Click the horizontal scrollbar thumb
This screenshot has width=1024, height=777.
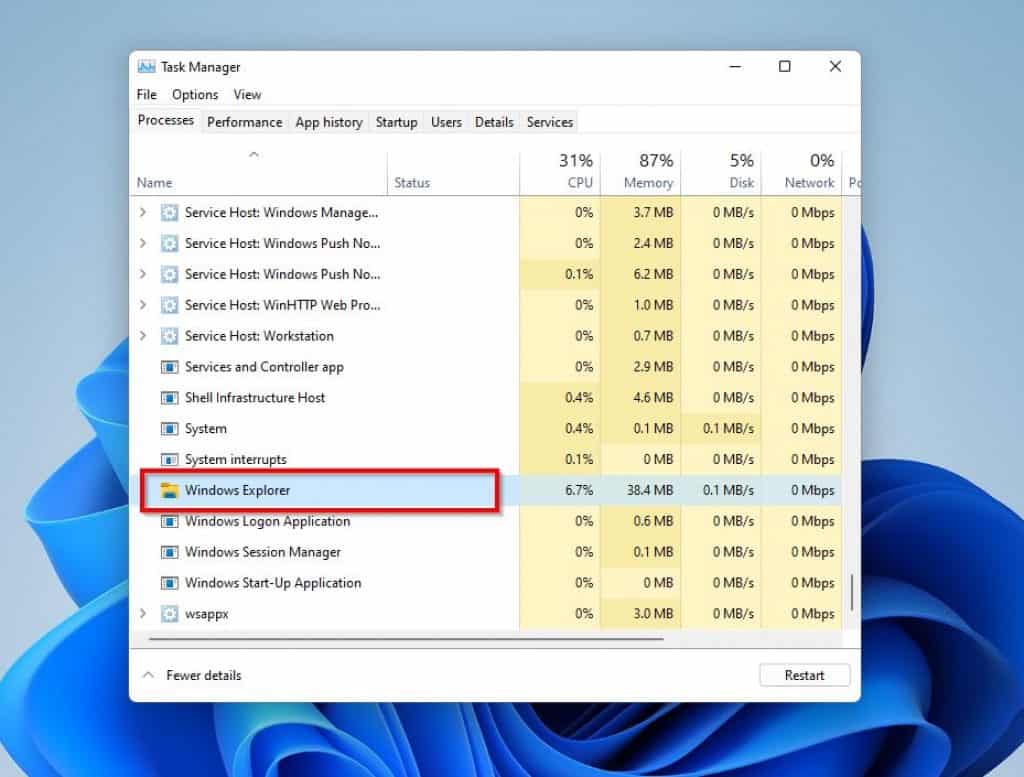click(x=406, y=639)
